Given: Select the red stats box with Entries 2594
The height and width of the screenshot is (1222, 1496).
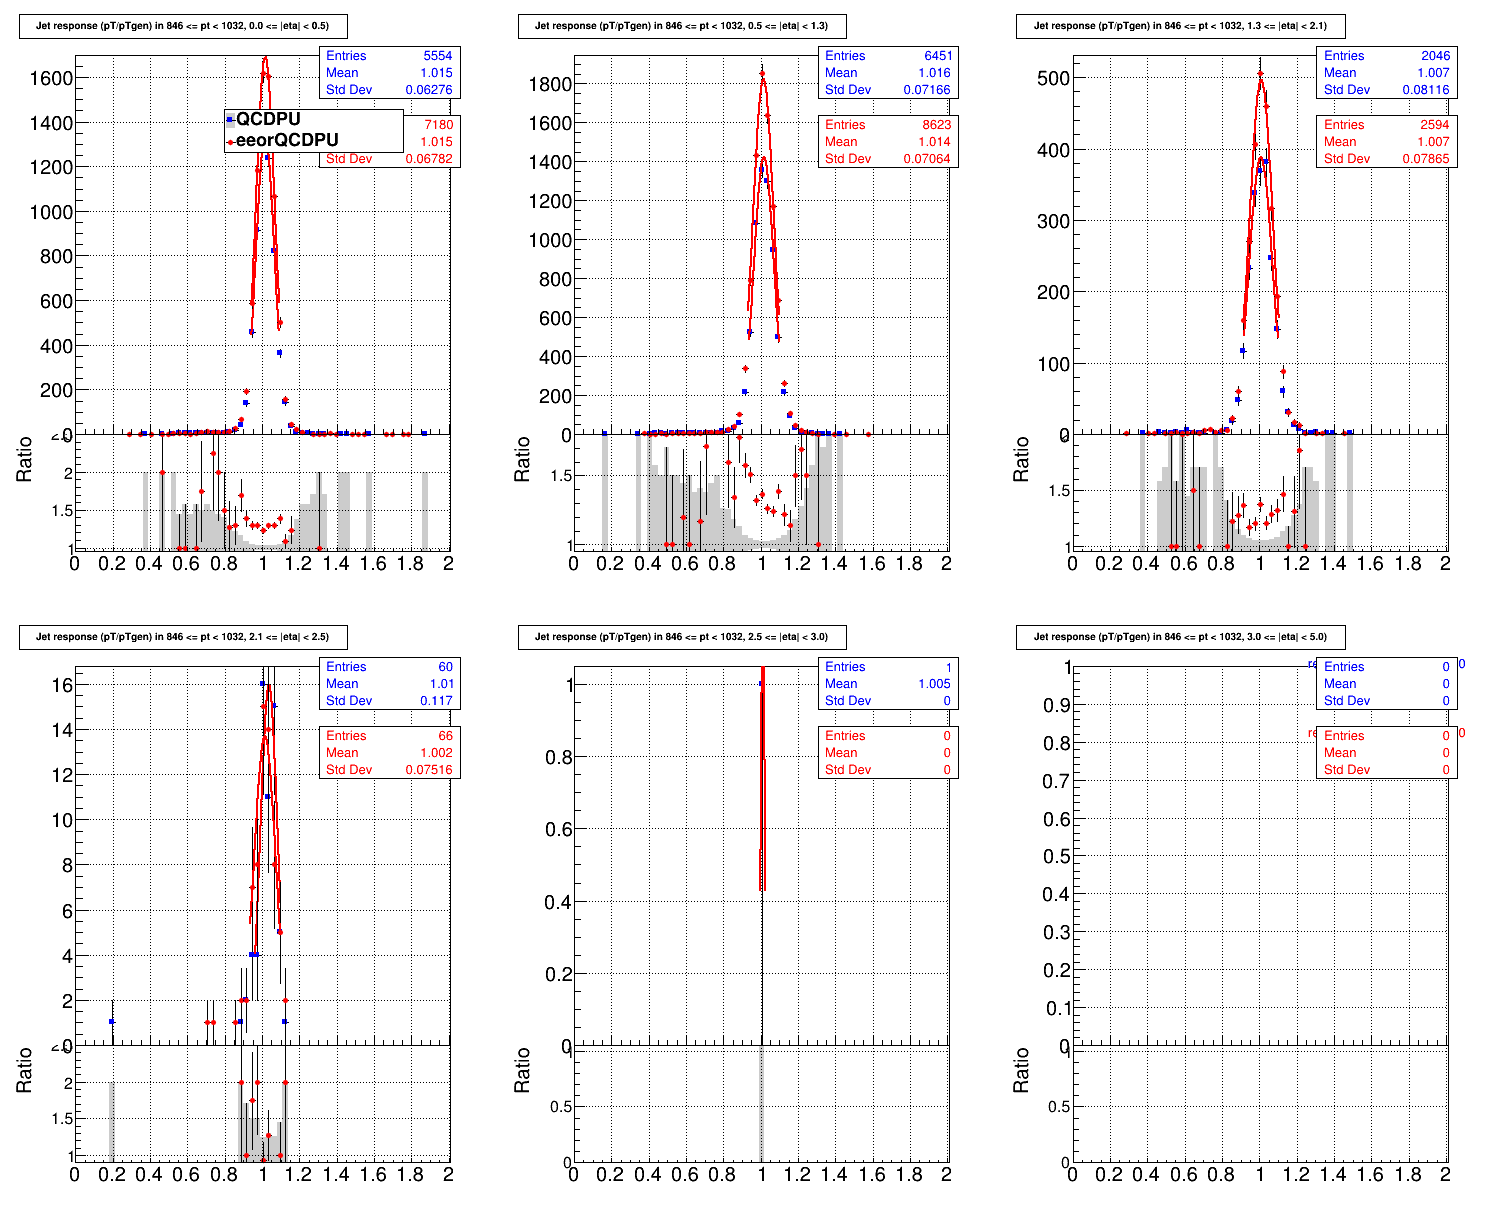Looking at the screenshot, I should [x=1387, y=142].
